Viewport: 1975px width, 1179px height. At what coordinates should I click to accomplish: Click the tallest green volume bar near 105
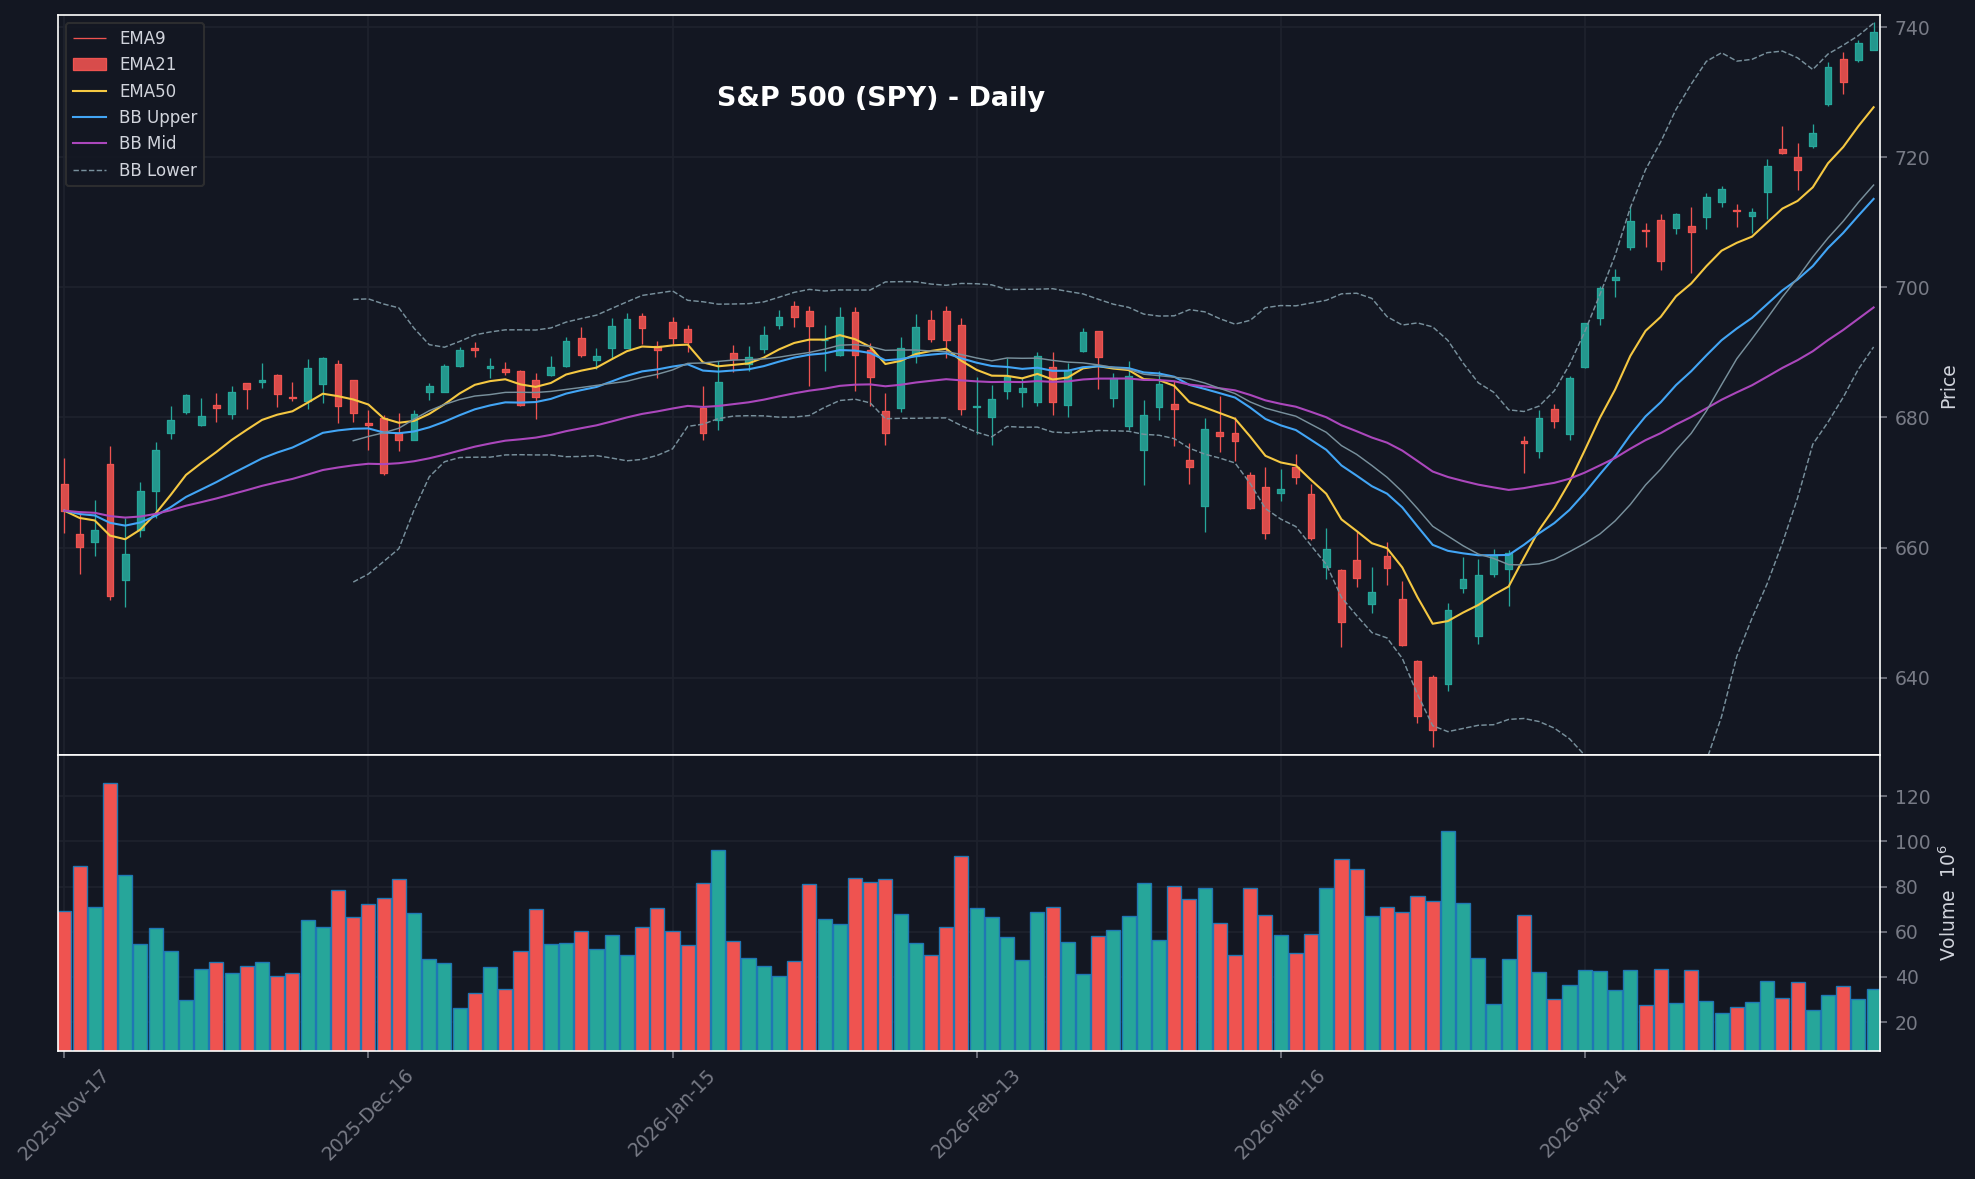point(1448,941)
